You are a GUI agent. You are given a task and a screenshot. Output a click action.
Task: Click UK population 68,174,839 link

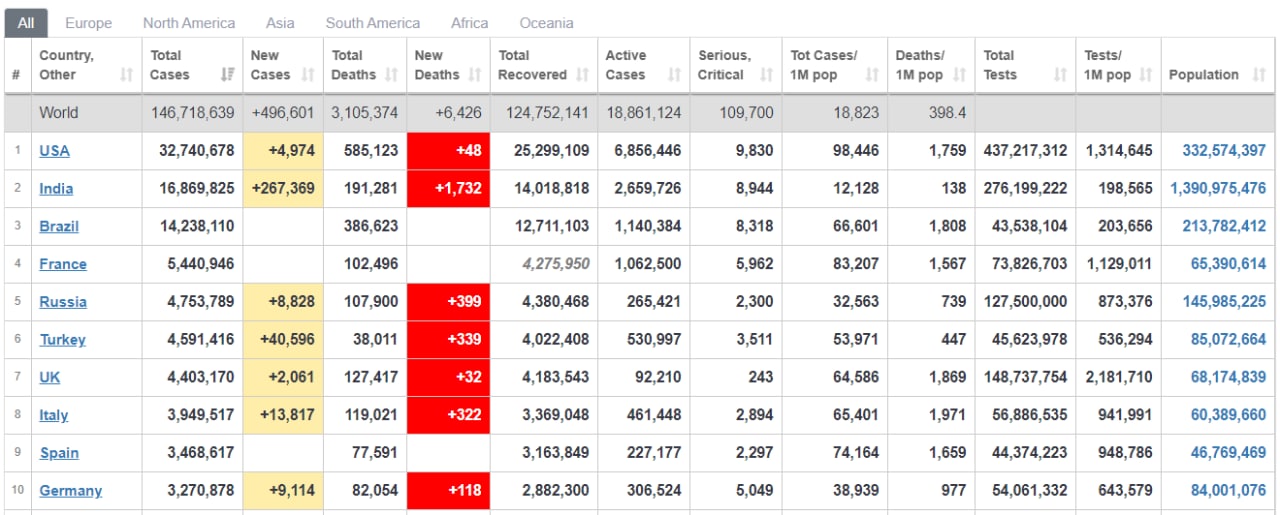coord(1228,378)
